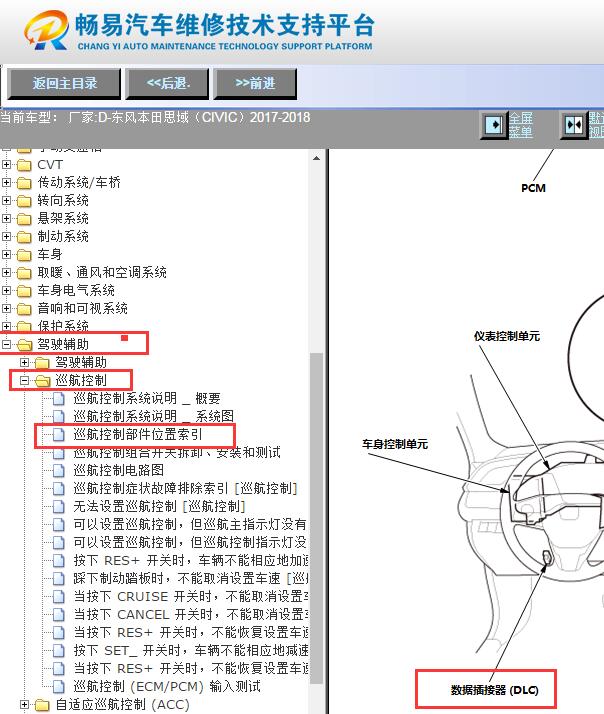Click 车身 folder label
This screenshot has height=714, width=604.
point(50,255)
